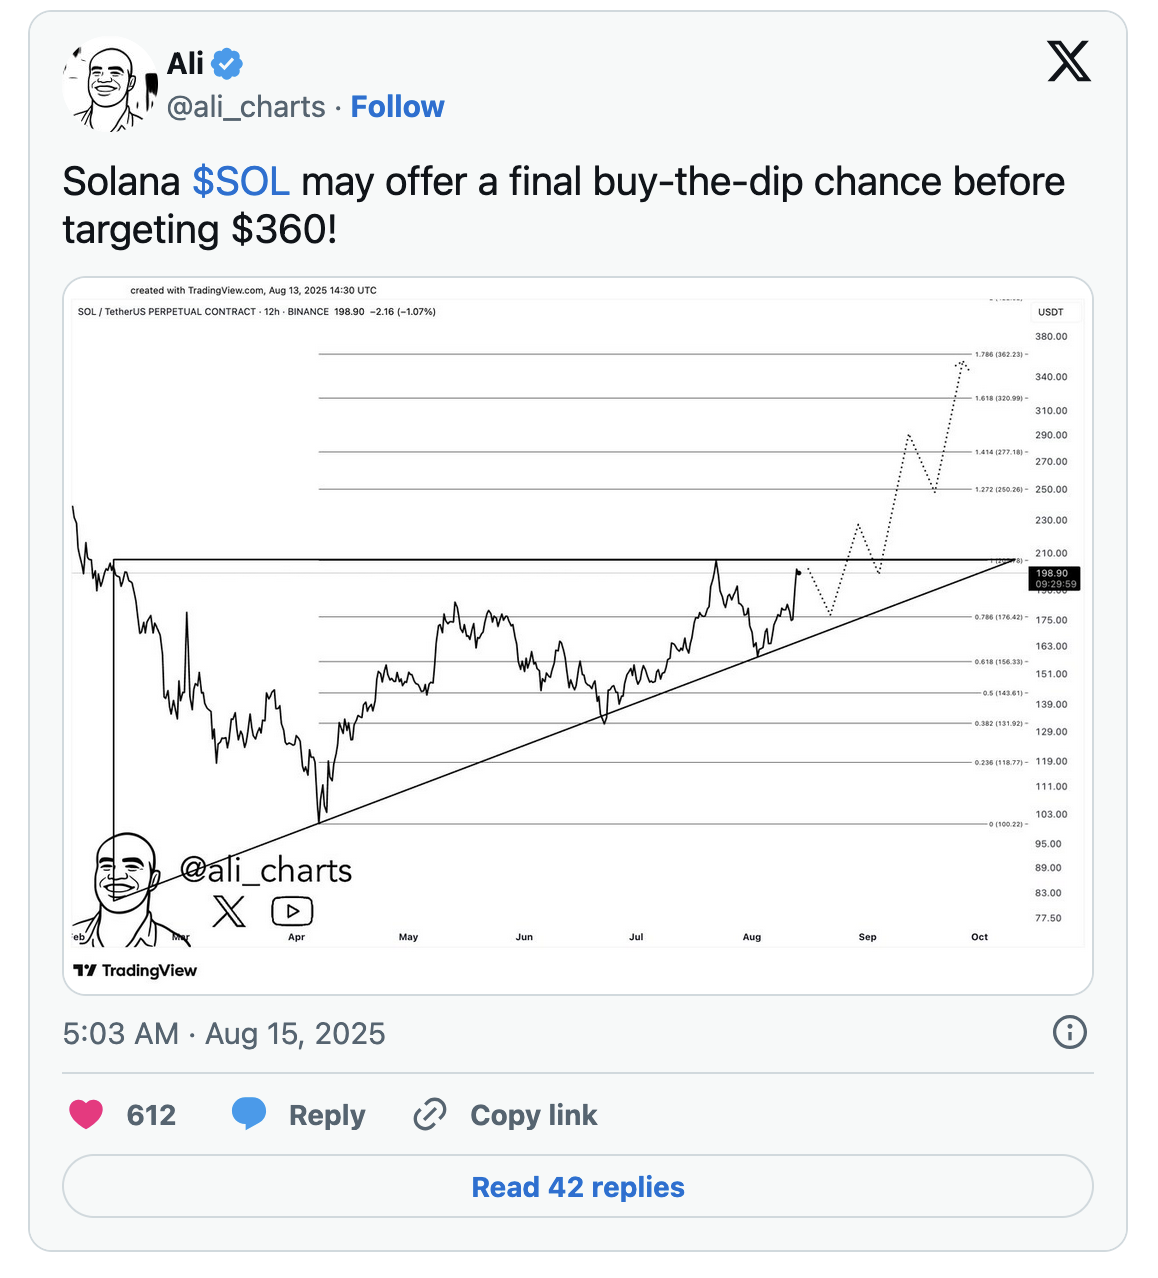Click the 612 likes count
This screenshot has height=1278, width=1158.
click(x=151, y=1115)
